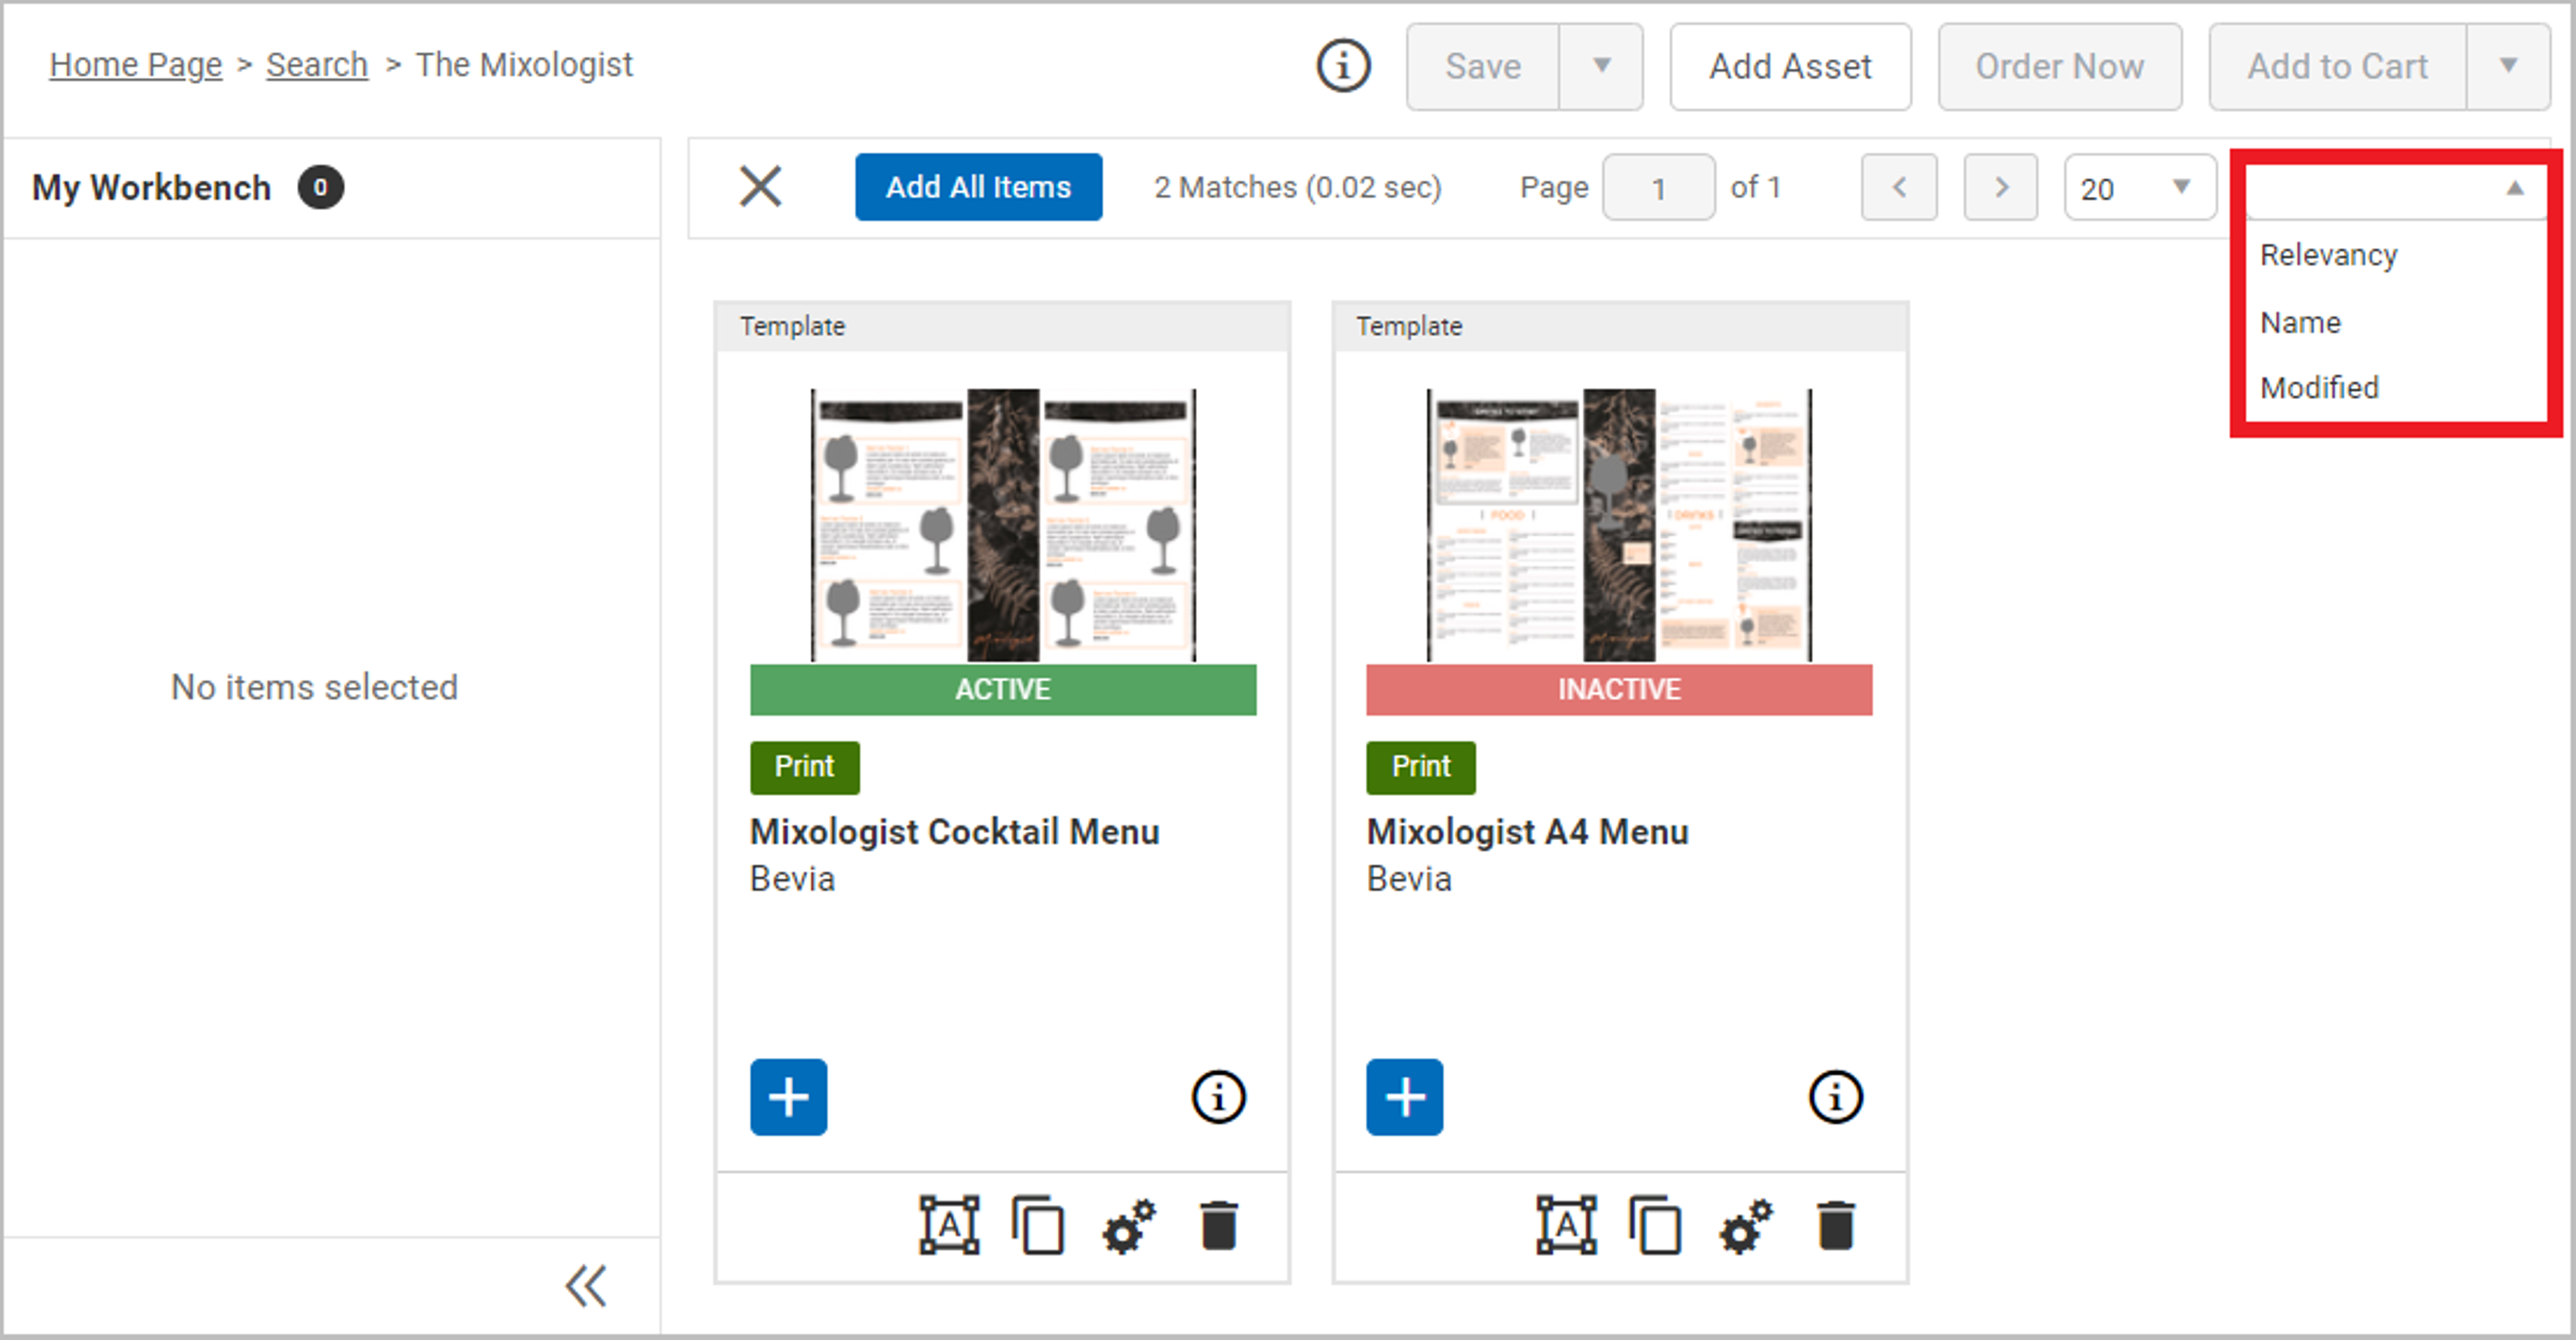Select sort by Modified from dropdown
Screen dimensions: 2576x1340
(2320, 389)
